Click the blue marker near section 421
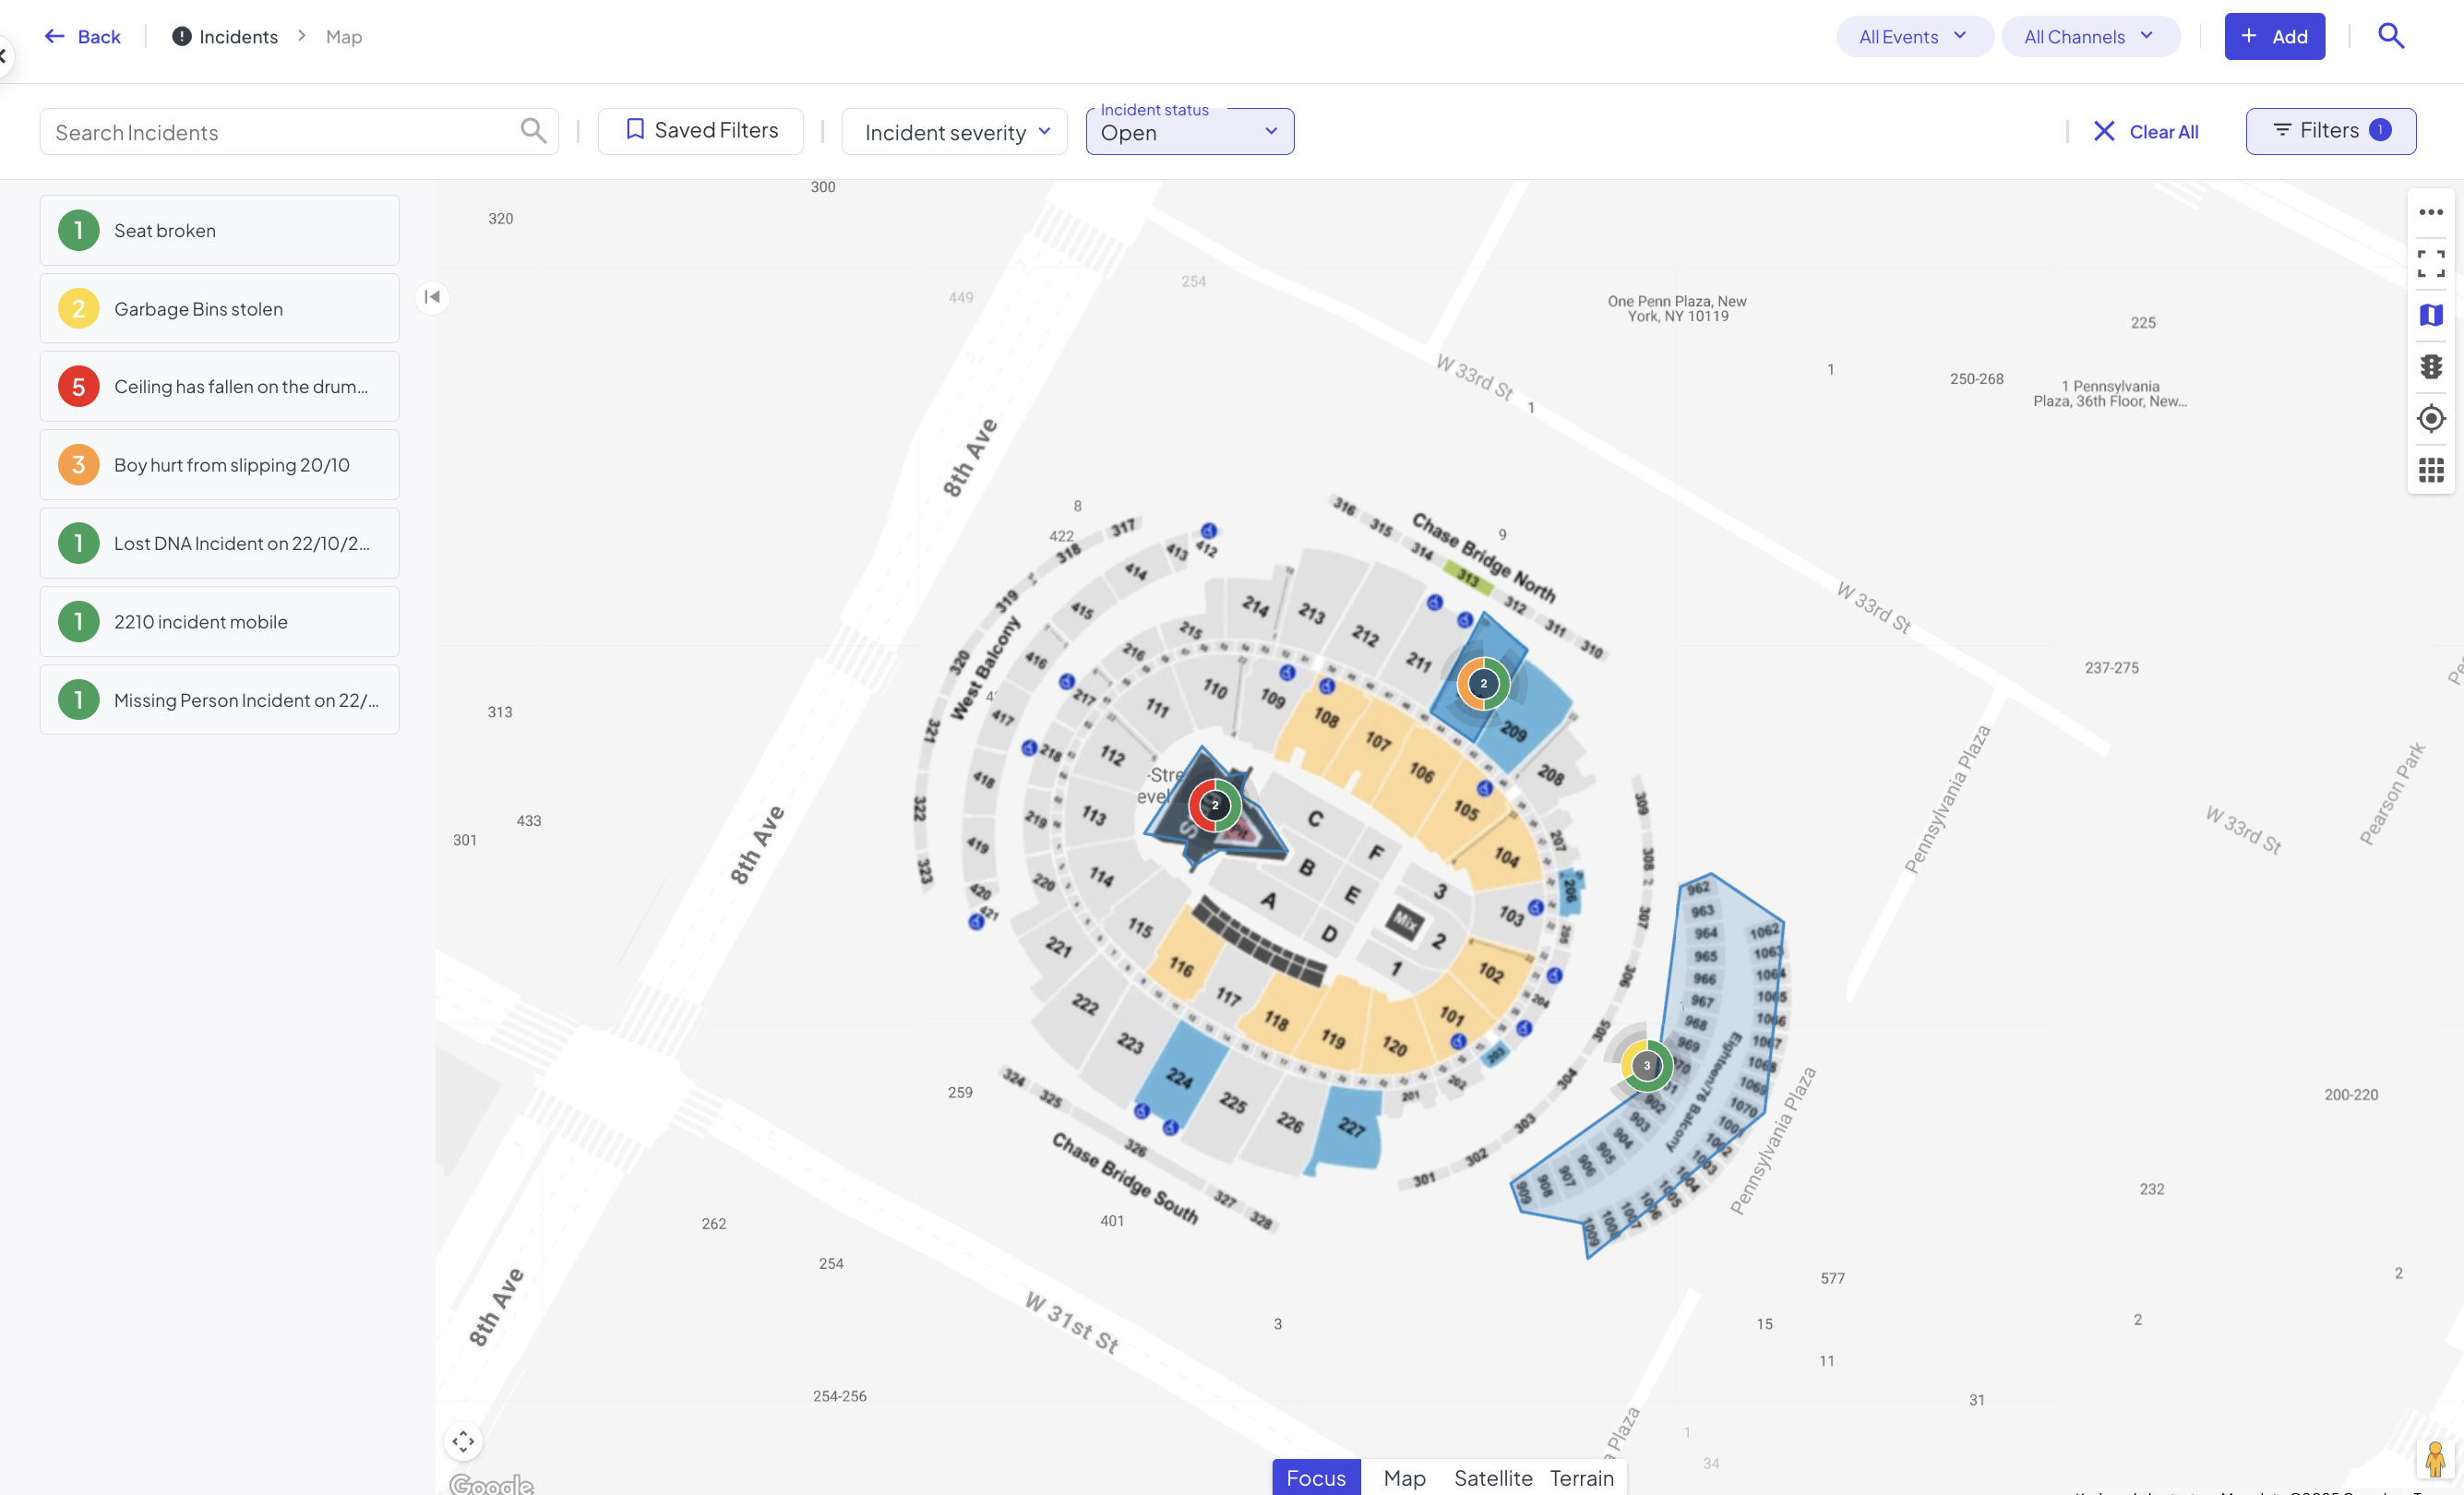Image resolution: width=2464 pixels, height=1495 pixels. coord(976,922)
